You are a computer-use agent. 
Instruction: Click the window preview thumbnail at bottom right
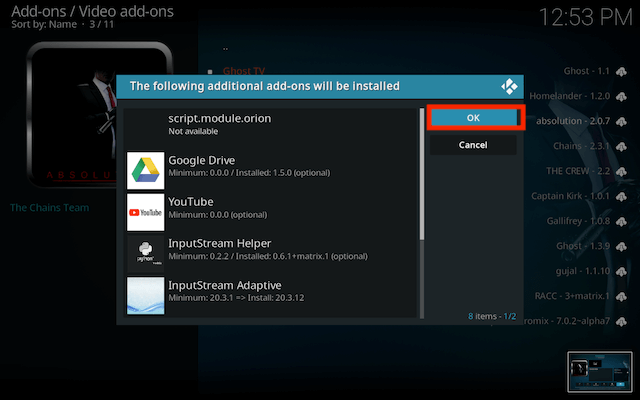click(600, 371)
